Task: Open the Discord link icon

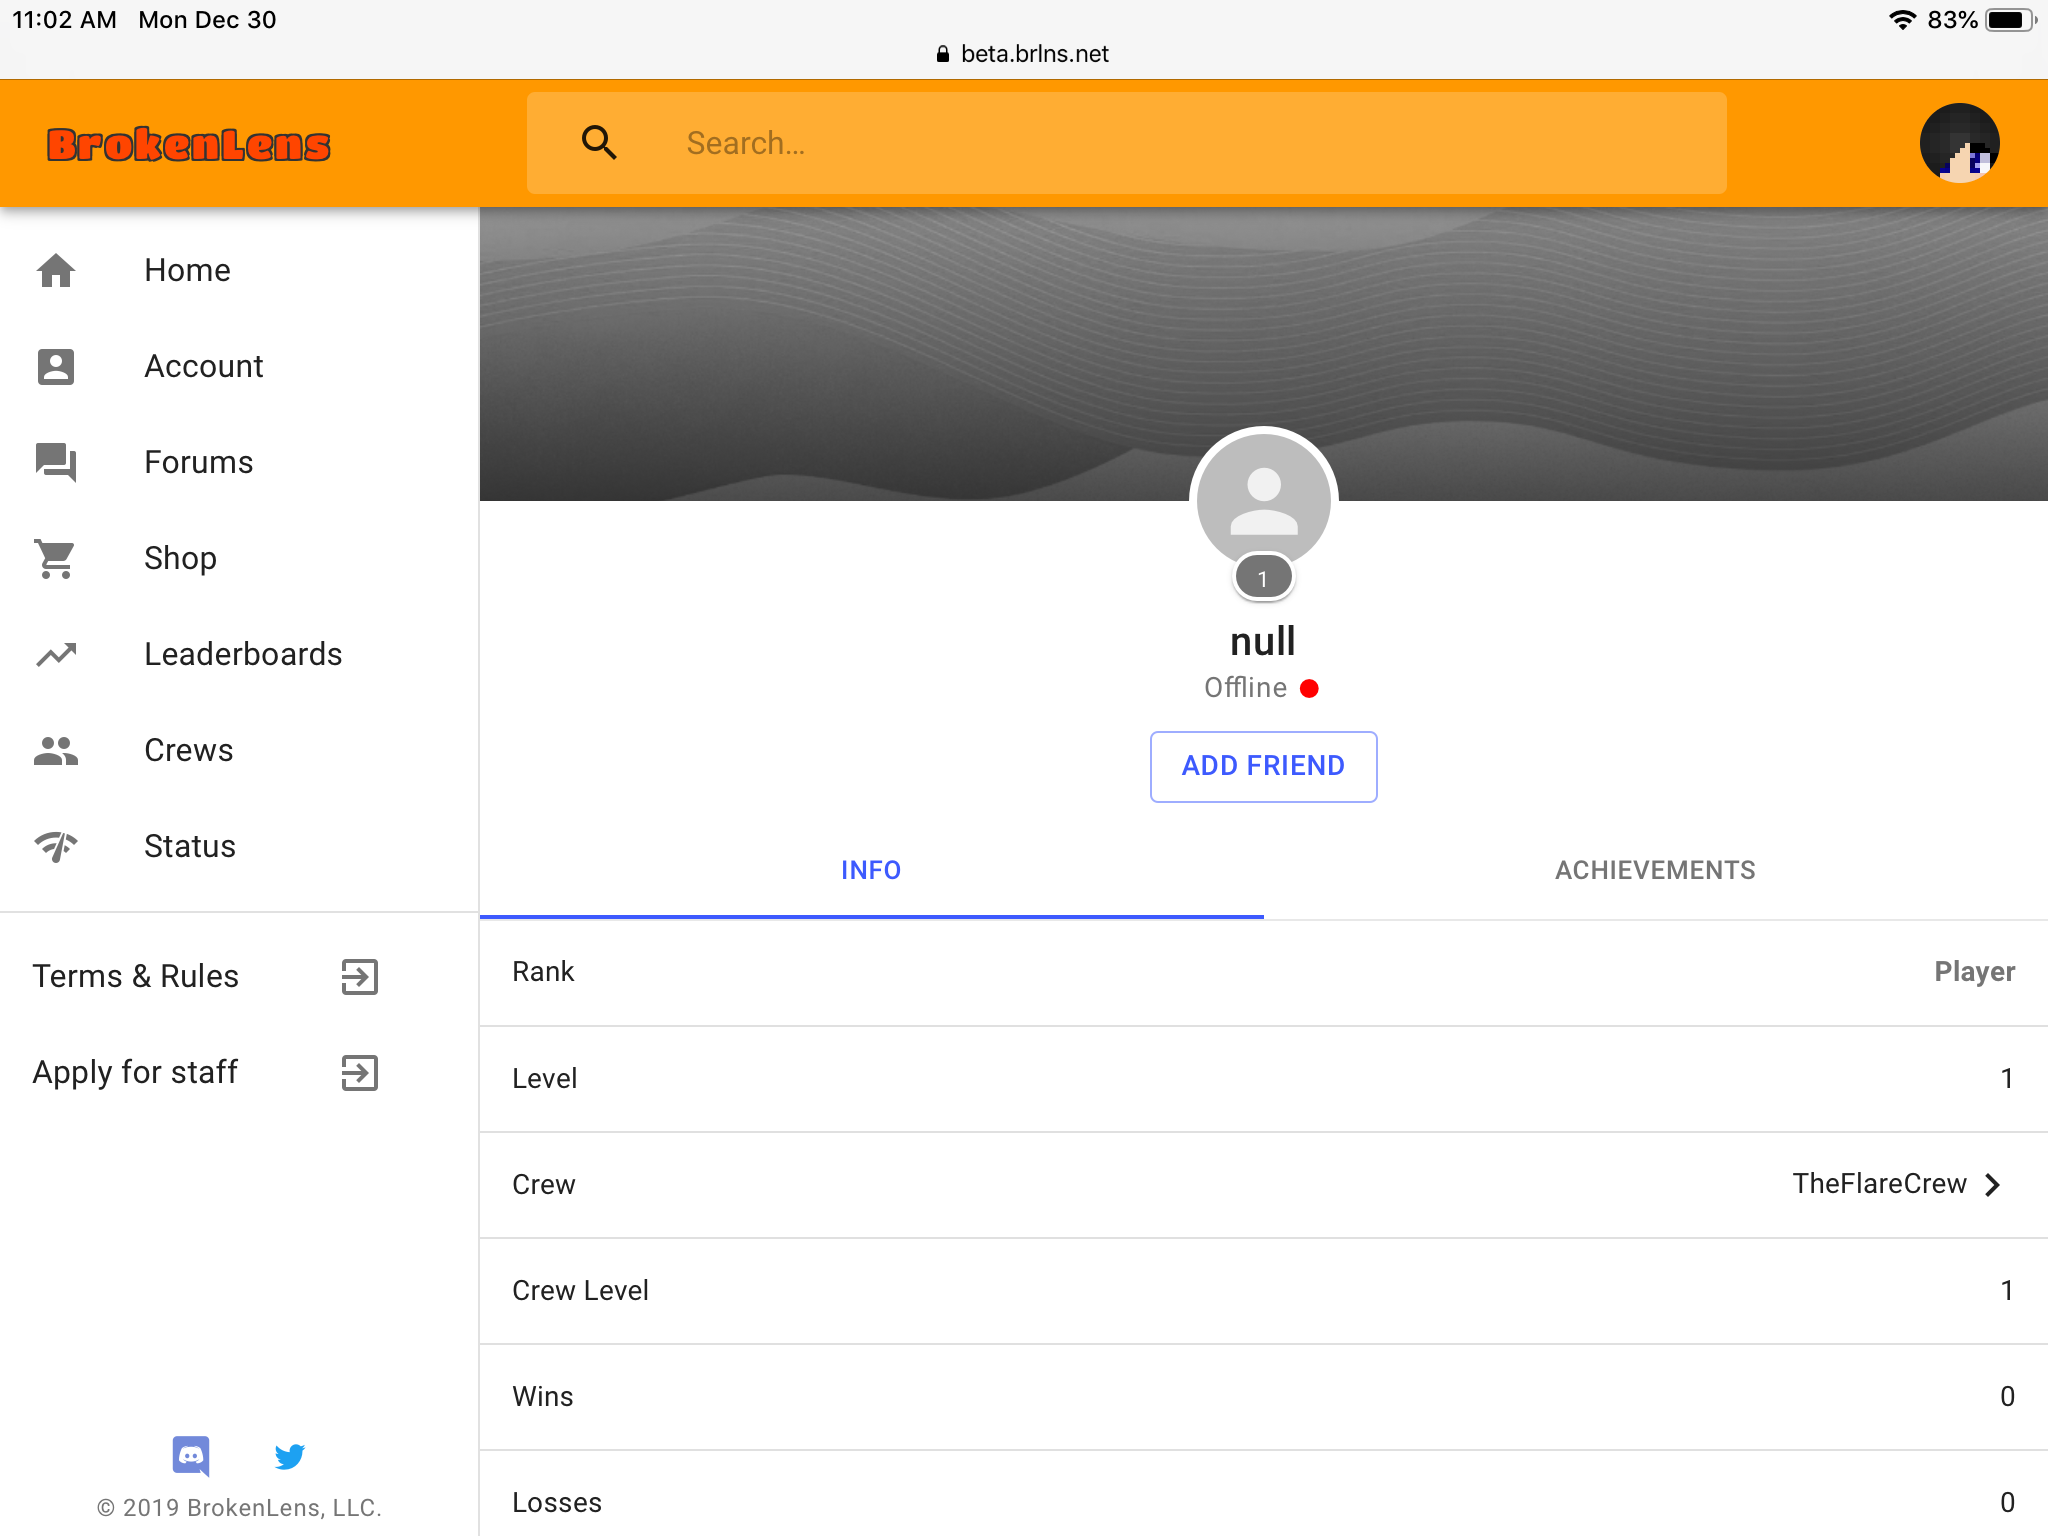Action: tap(191, 1456)
